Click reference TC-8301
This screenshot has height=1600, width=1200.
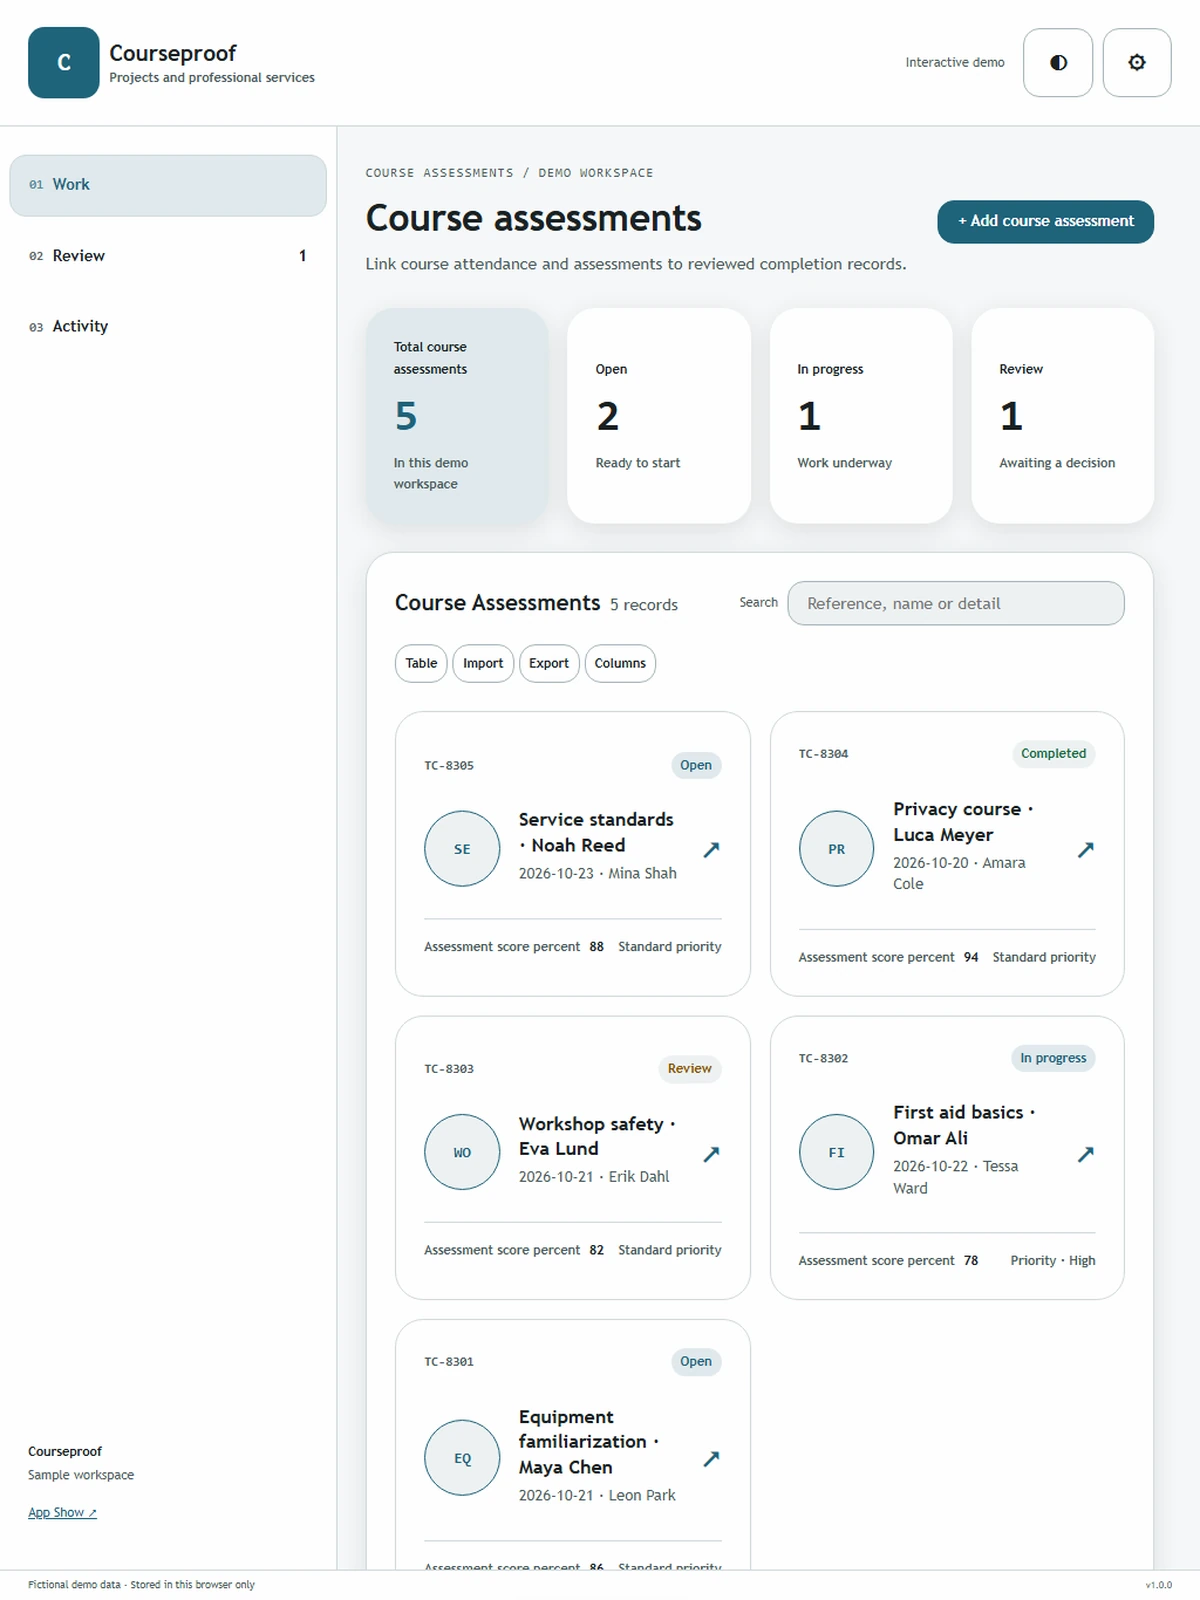[x=449, y=1362]
